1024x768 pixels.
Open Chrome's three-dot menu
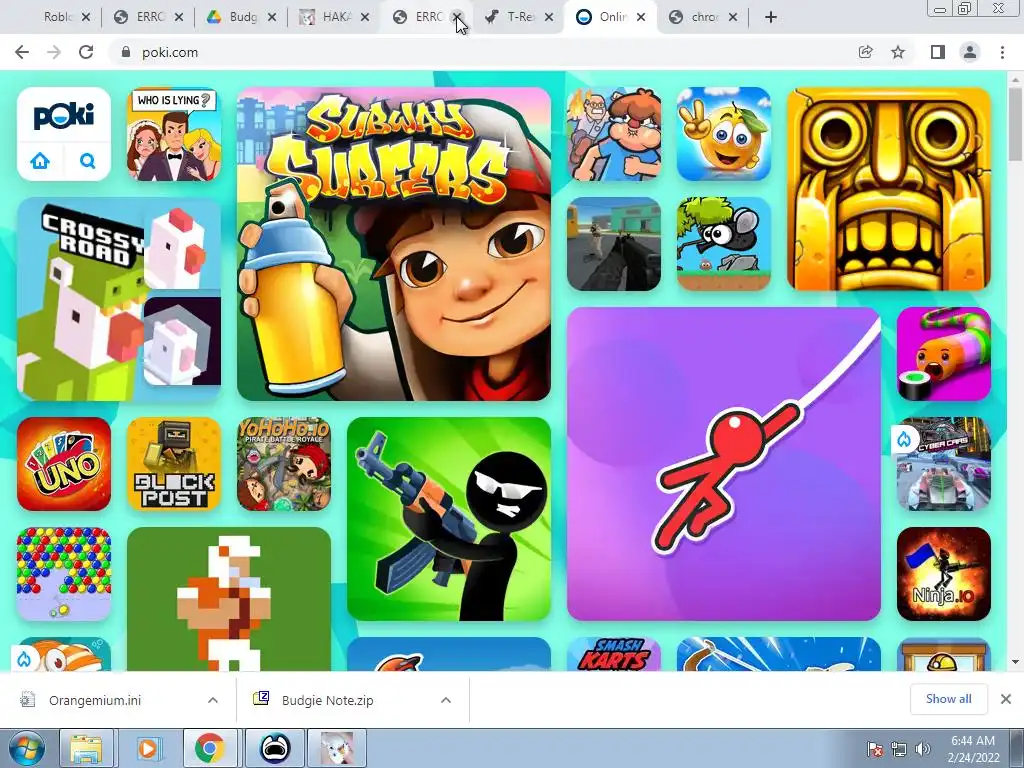pos(1002,52)
